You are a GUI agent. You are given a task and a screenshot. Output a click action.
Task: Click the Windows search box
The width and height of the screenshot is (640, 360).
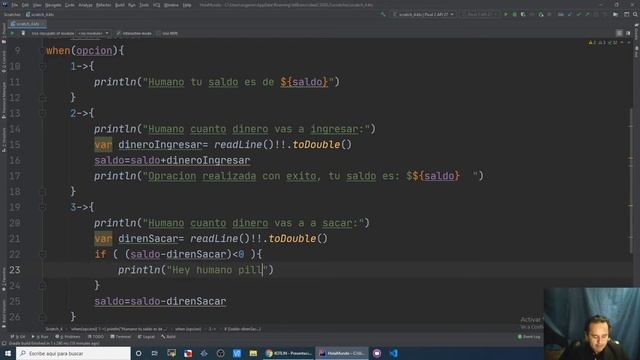tap(73, 353)
